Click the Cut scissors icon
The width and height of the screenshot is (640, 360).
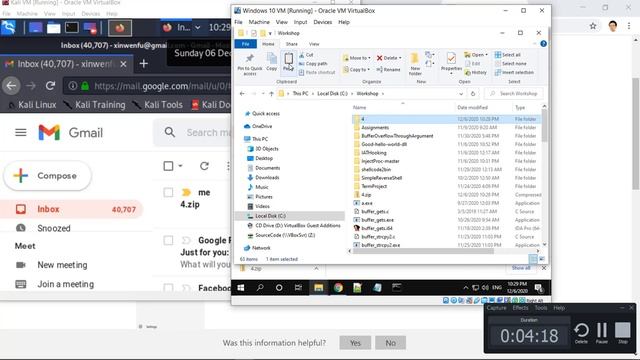click(302, 55)
